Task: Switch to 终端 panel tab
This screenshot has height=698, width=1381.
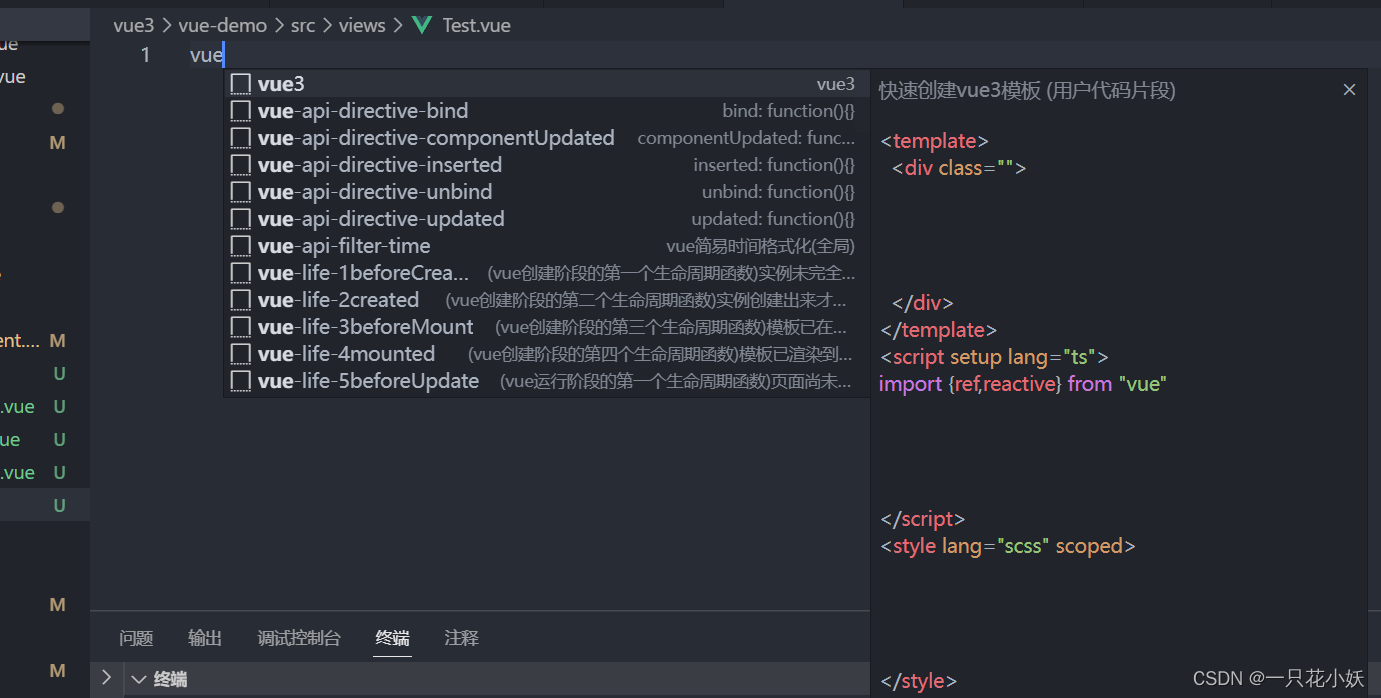Action: pos(393,638)
